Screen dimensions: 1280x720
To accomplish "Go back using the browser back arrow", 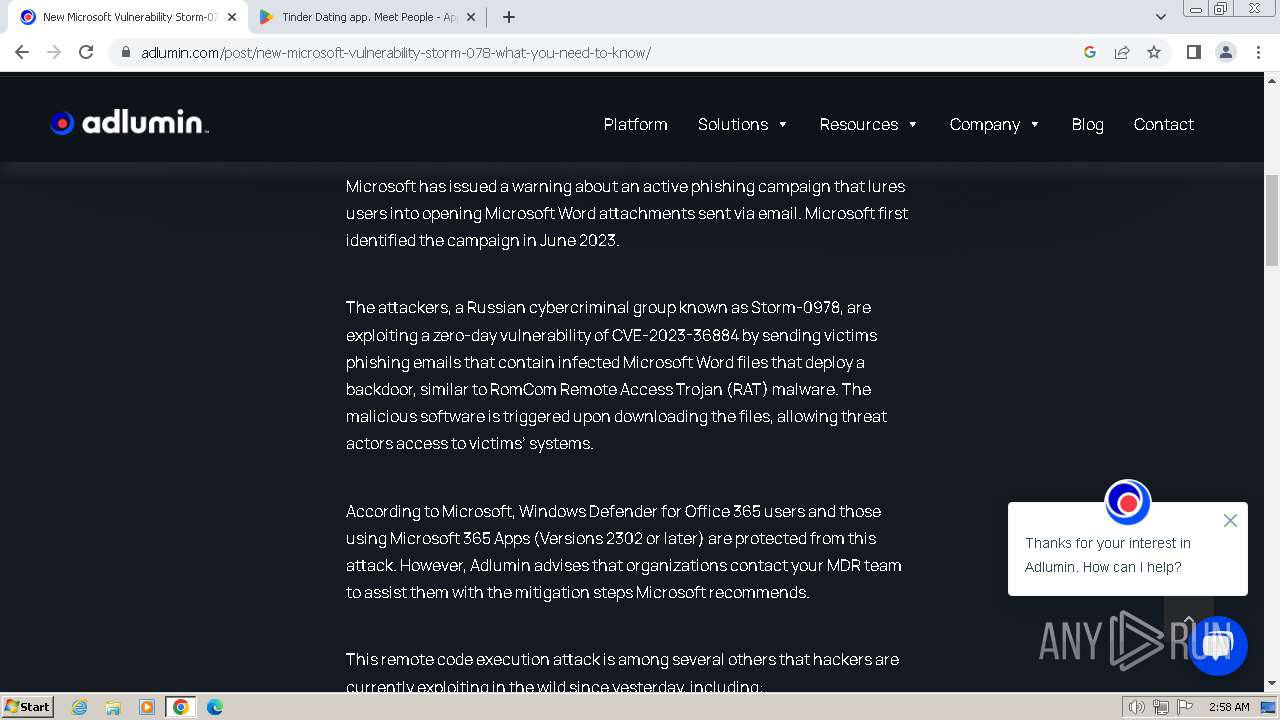I will point(22,52).
